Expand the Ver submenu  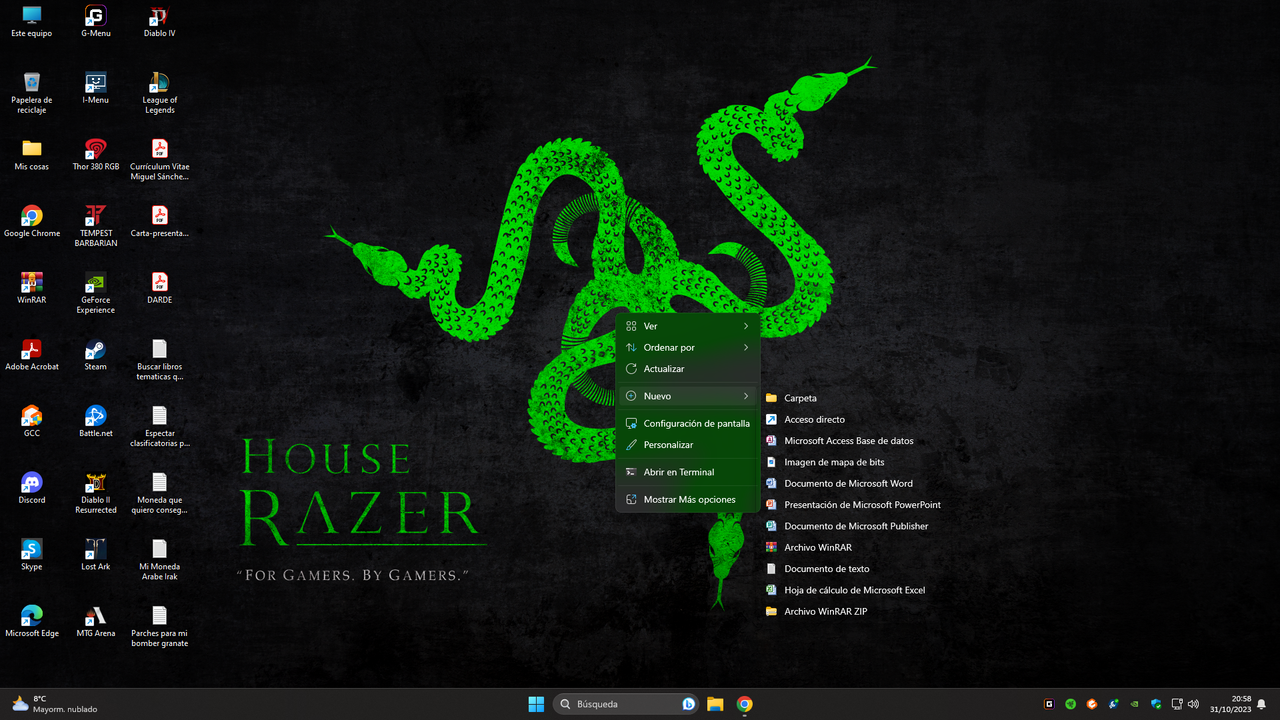click(x=688, y=326)
